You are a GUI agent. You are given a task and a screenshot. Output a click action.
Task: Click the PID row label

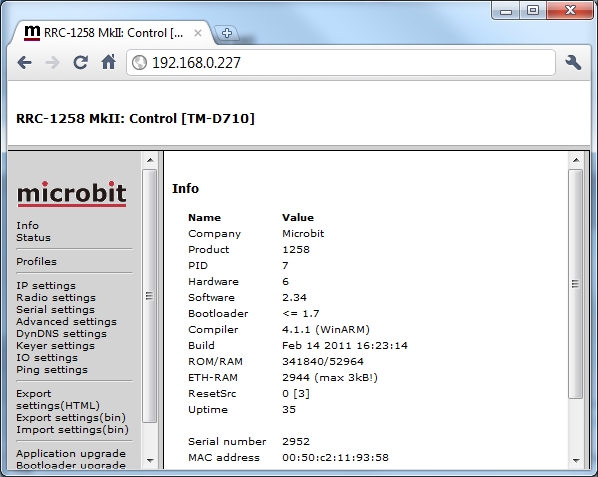coord(198,265)
